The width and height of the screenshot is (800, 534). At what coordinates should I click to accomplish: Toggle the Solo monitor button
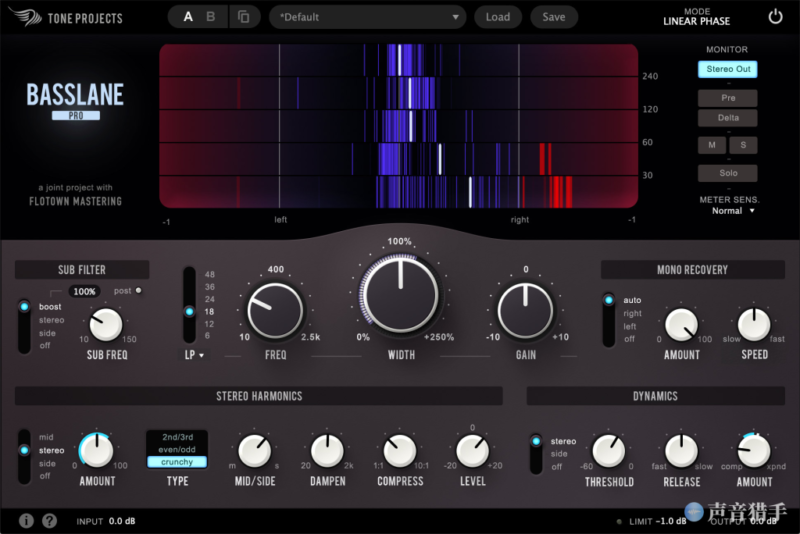(x=727, y=173)
